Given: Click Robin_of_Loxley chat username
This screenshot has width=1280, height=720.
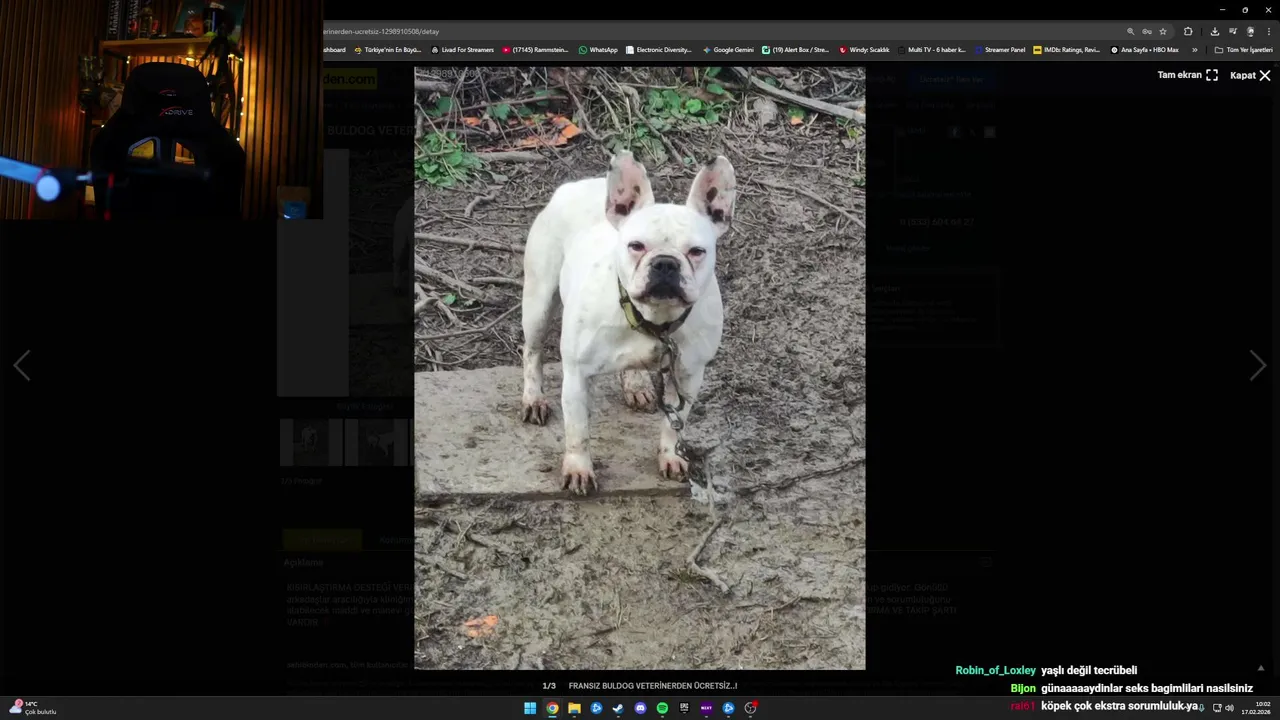Looking at the screenshot, I should click(x=995, y=670).
